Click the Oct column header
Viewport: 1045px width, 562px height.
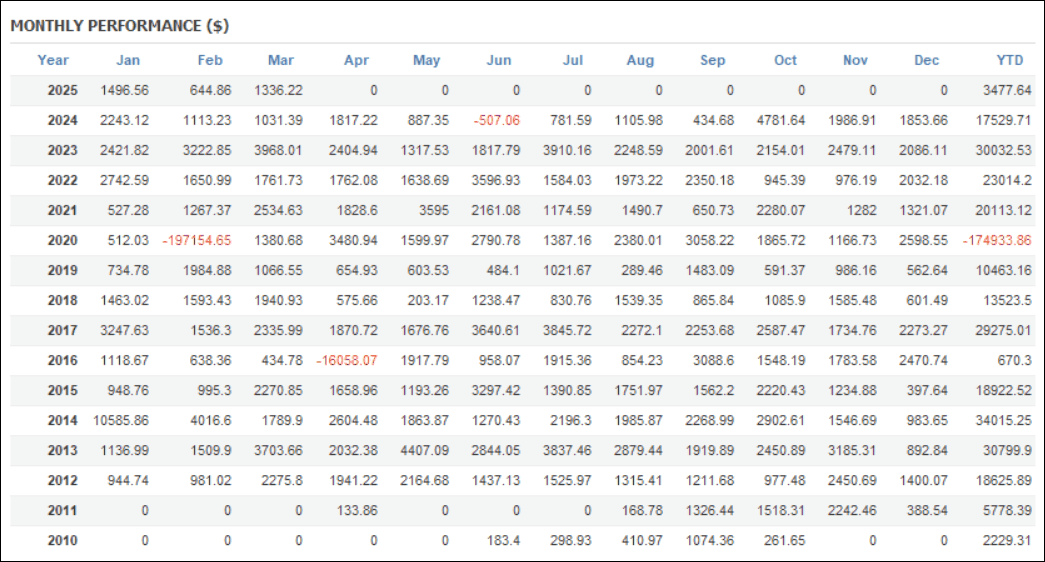(x=785, y=60)
